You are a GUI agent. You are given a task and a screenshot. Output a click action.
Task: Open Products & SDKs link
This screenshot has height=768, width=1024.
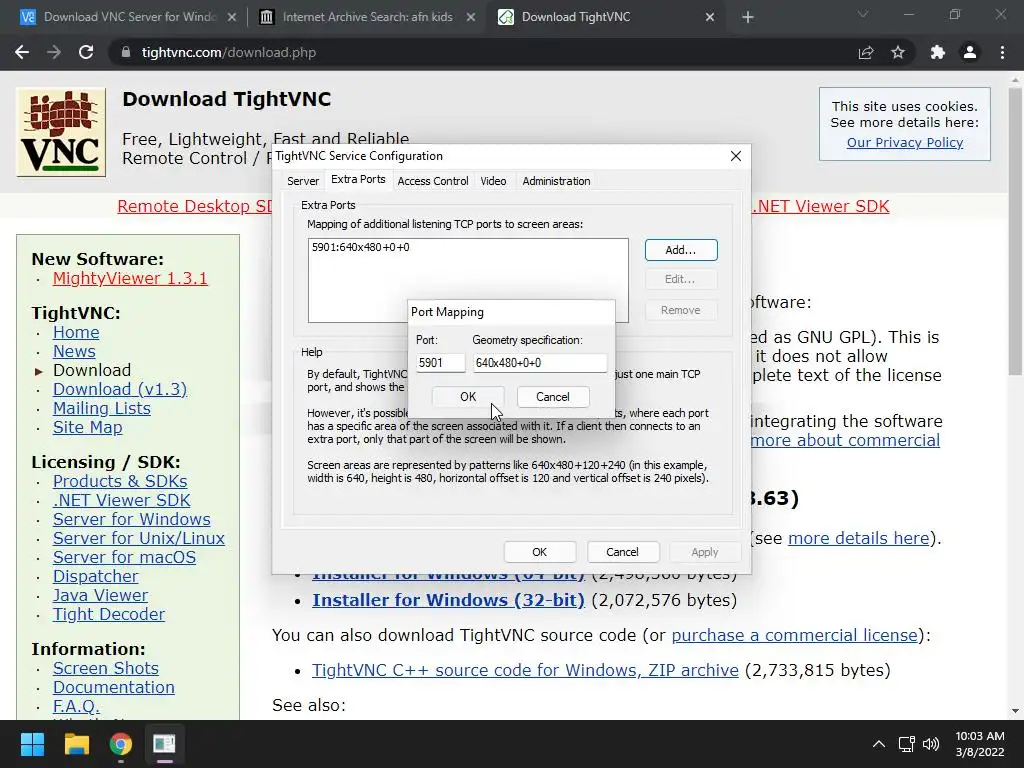click(x=120, y=481)
